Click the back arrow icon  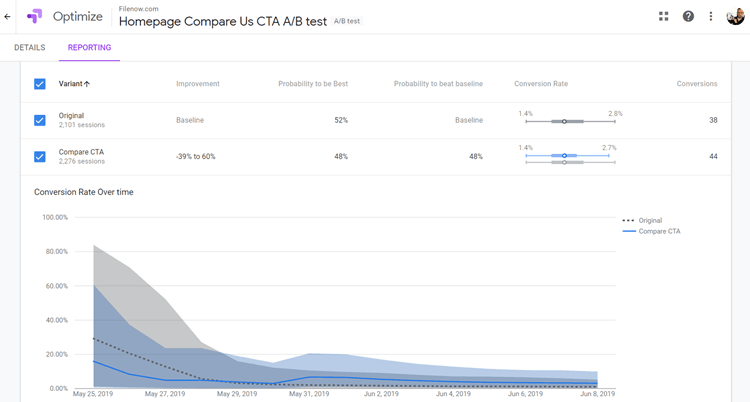[x=8, y=16]
